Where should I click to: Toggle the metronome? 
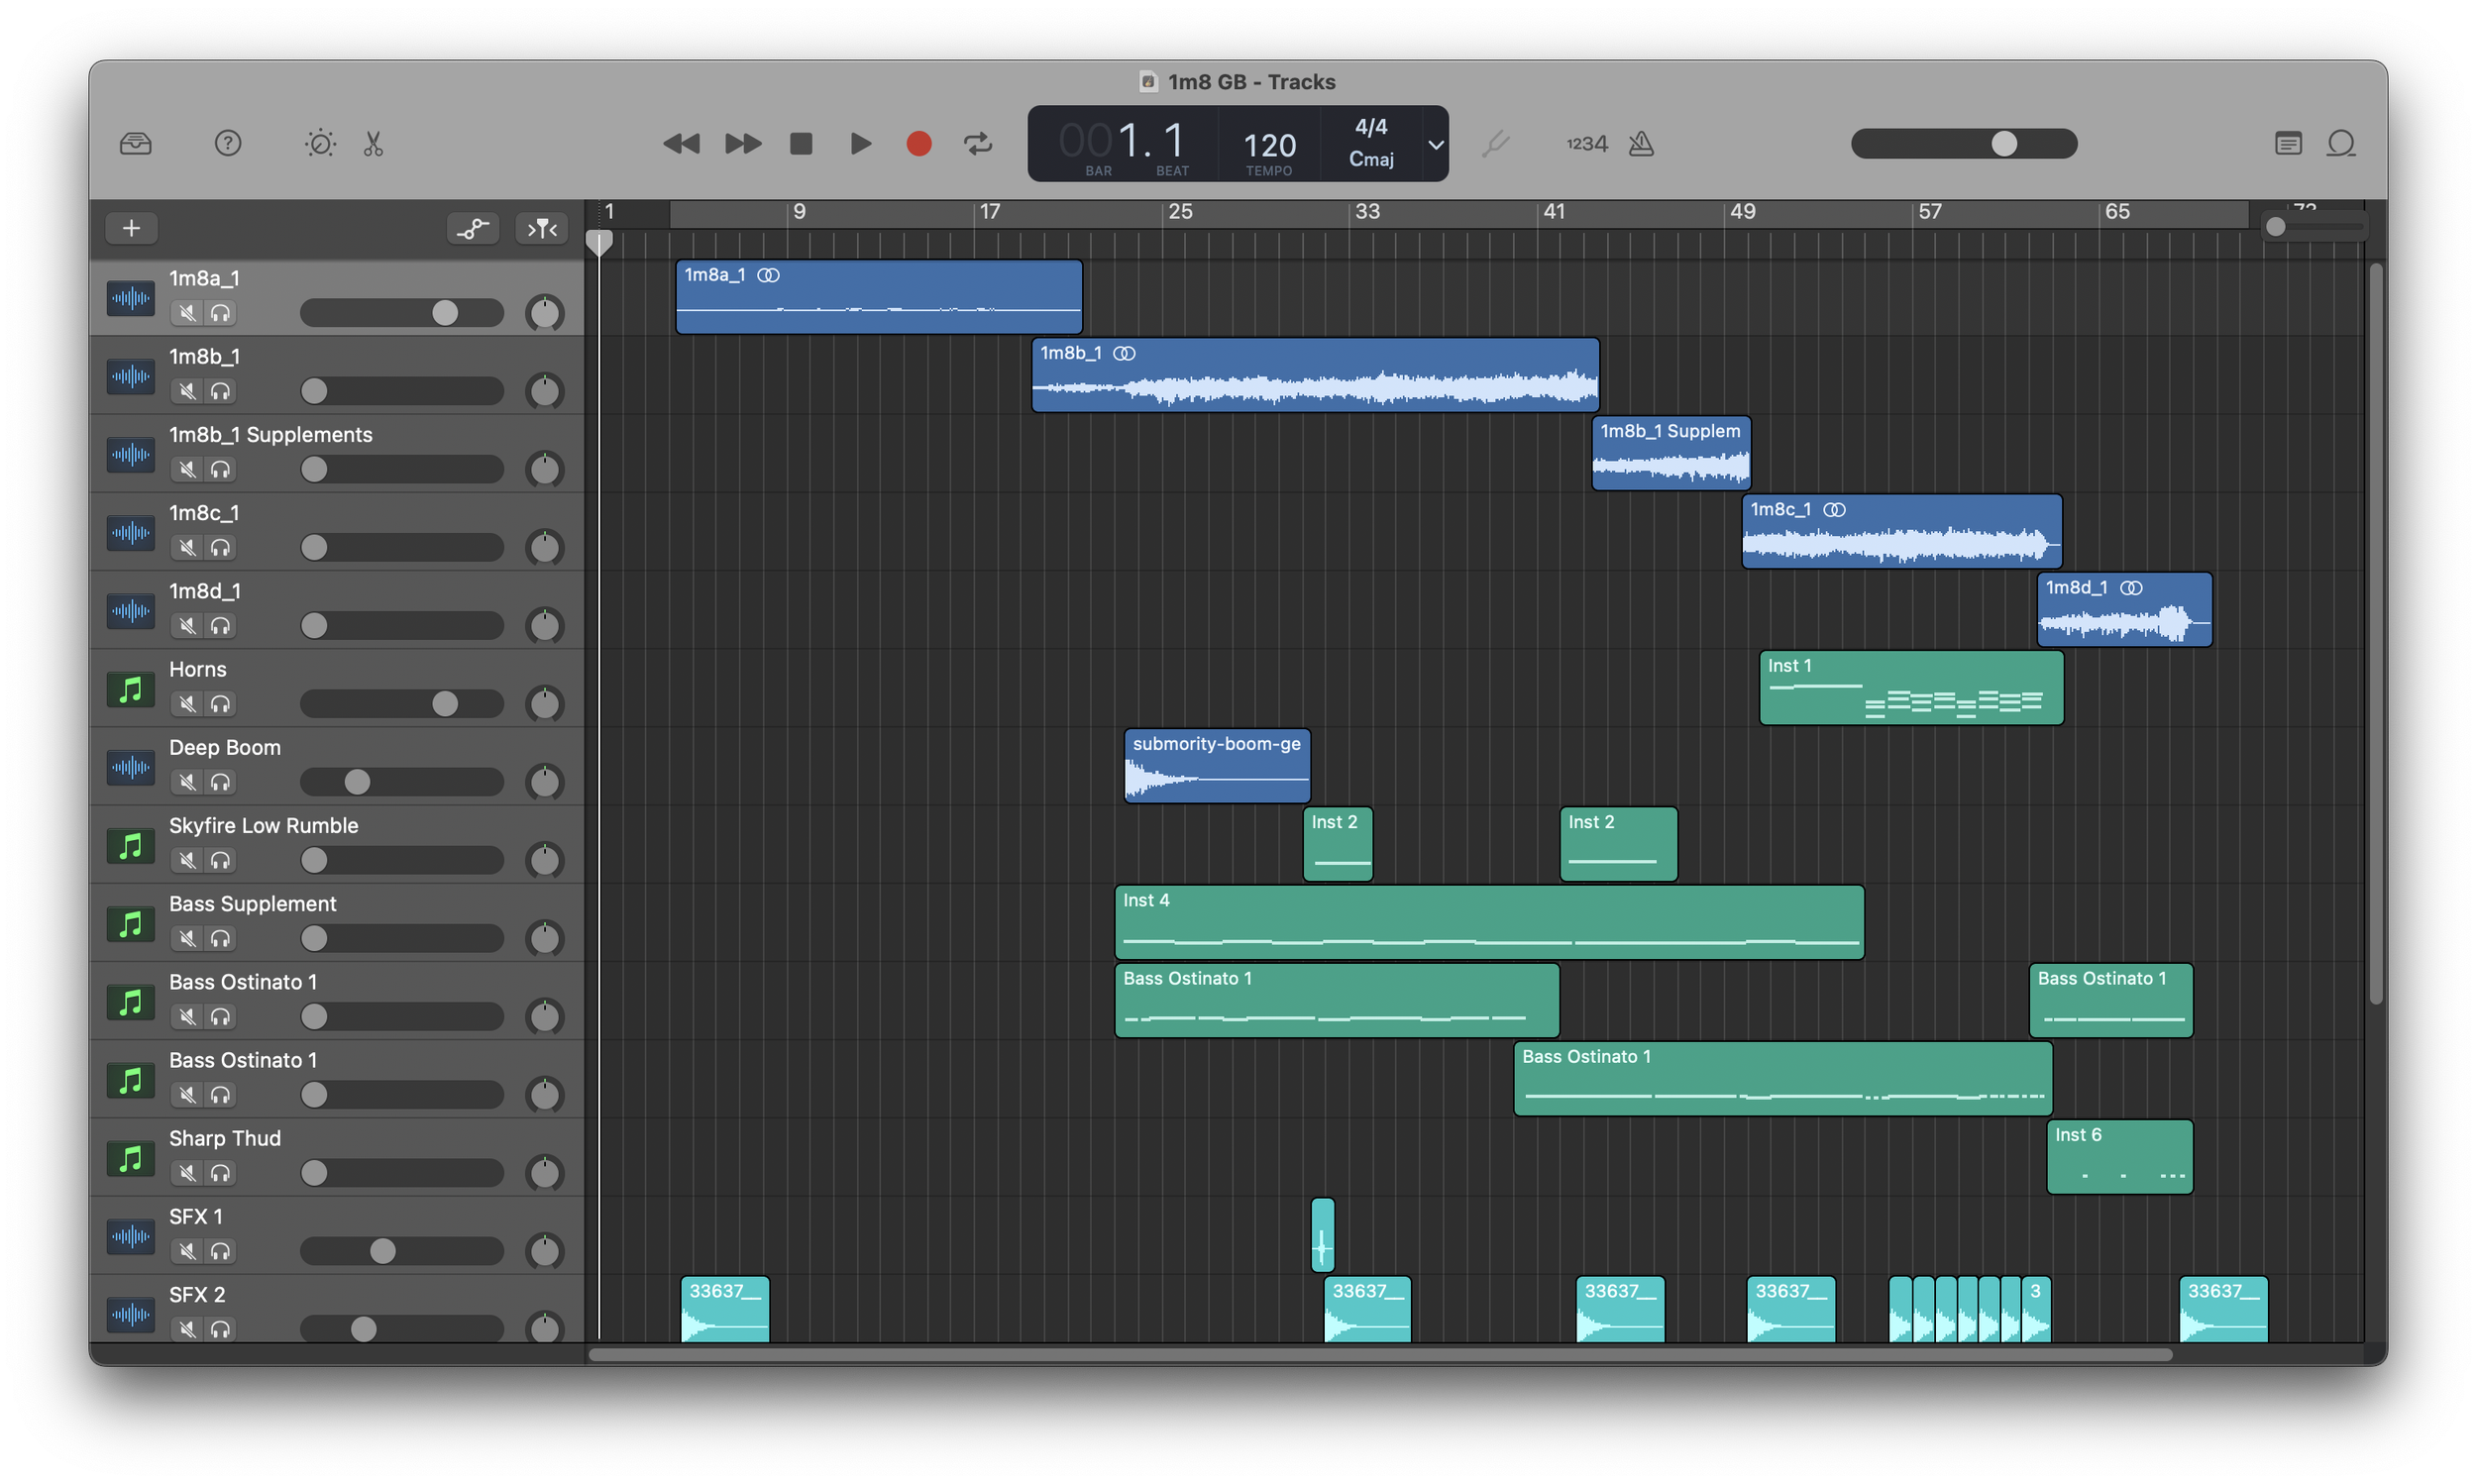click(x=1641, y=144)
